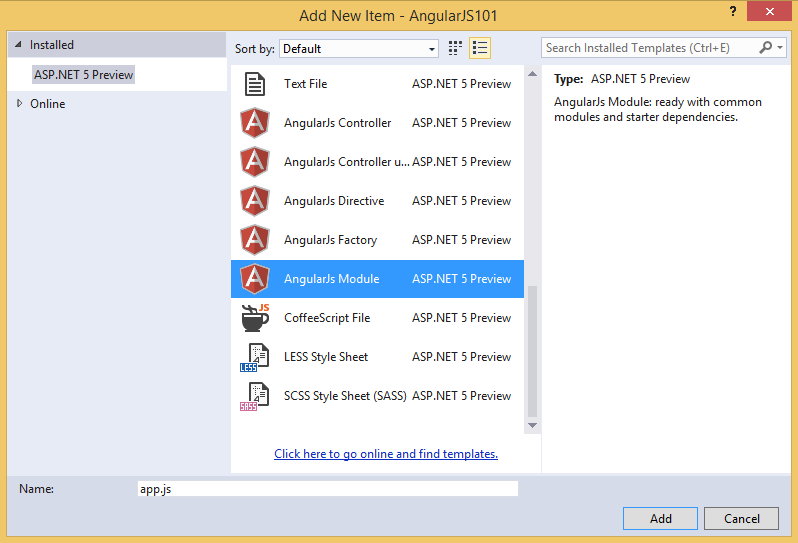Click the search magnifier icon
This screenshot has width=798, height=543.
click(x=765, y=48)
